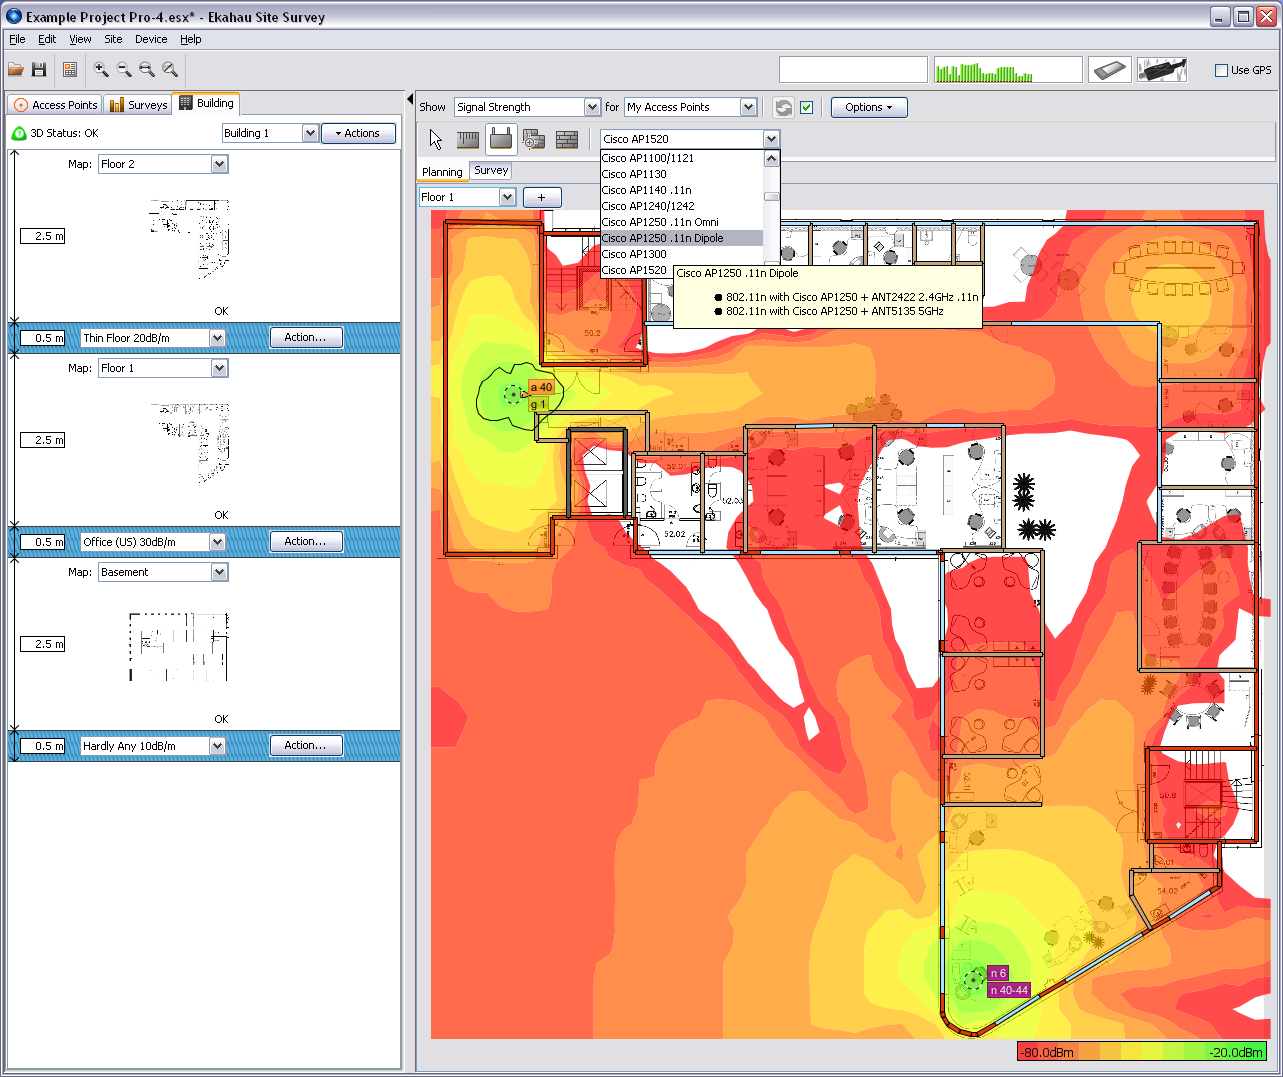Expand the Building 1 dropdown
The width and height of the screenshot is (1283, 1077).
[310, 133]
